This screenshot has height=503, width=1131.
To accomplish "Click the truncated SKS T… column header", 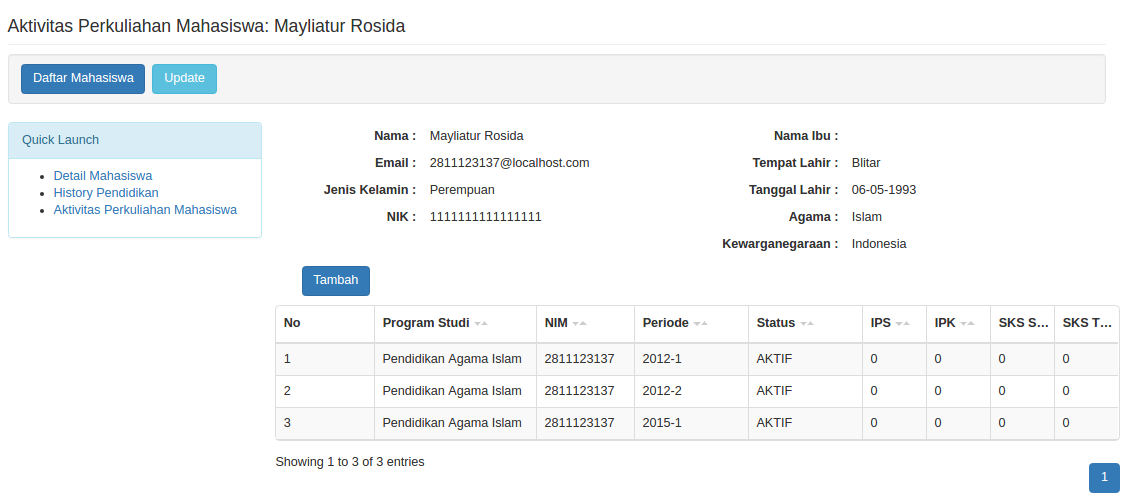I will pos(1087,323).
